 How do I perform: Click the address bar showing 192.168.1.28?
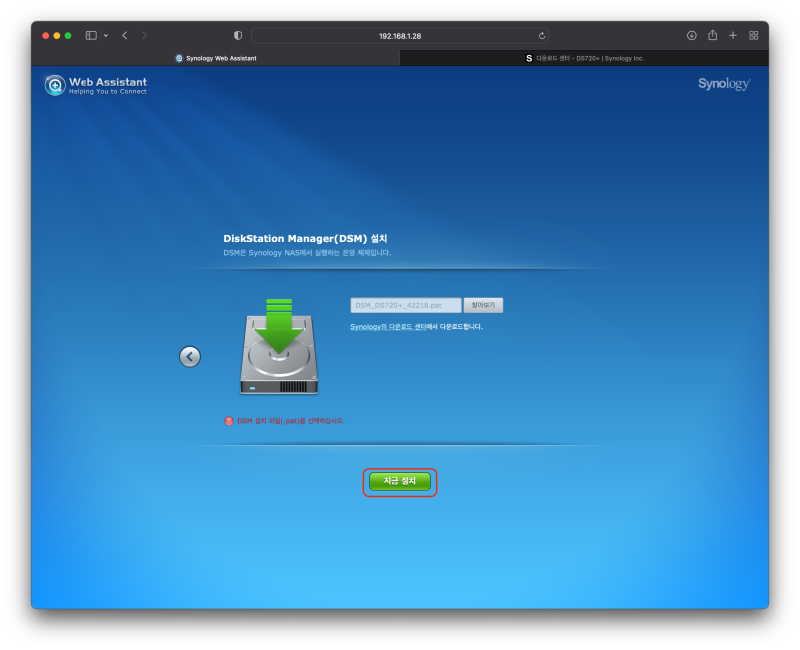(x=399, y=36)
